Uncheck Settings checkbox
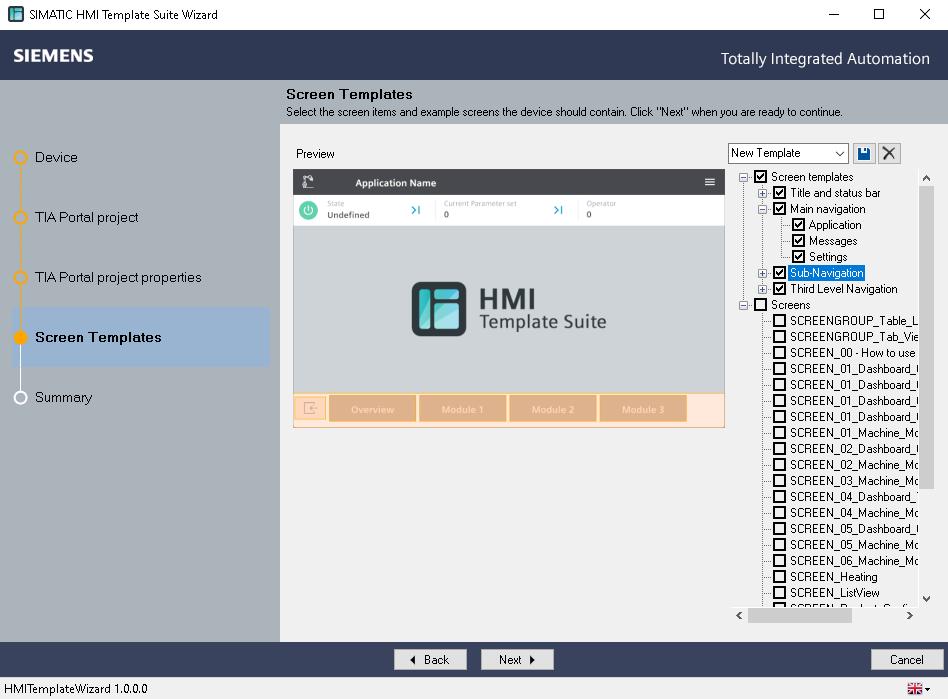Image resolution: width=948 pixels, height=699 pixels. [x=799, y=257]
